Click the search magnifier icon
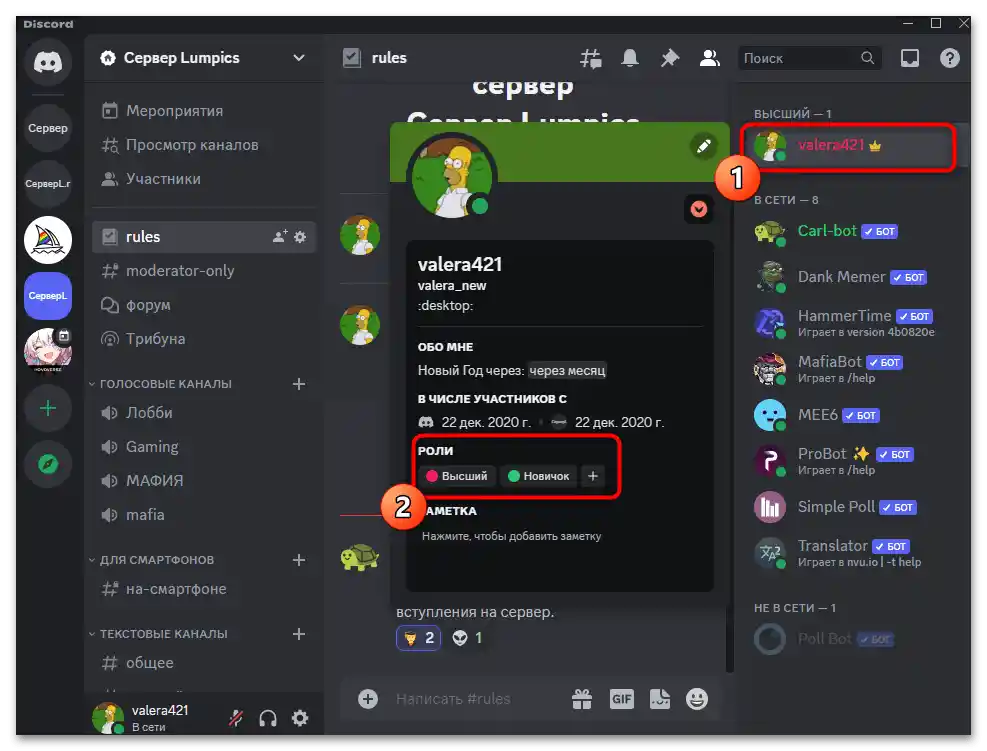This screenshot has width=987, height=751. (867, 58)
